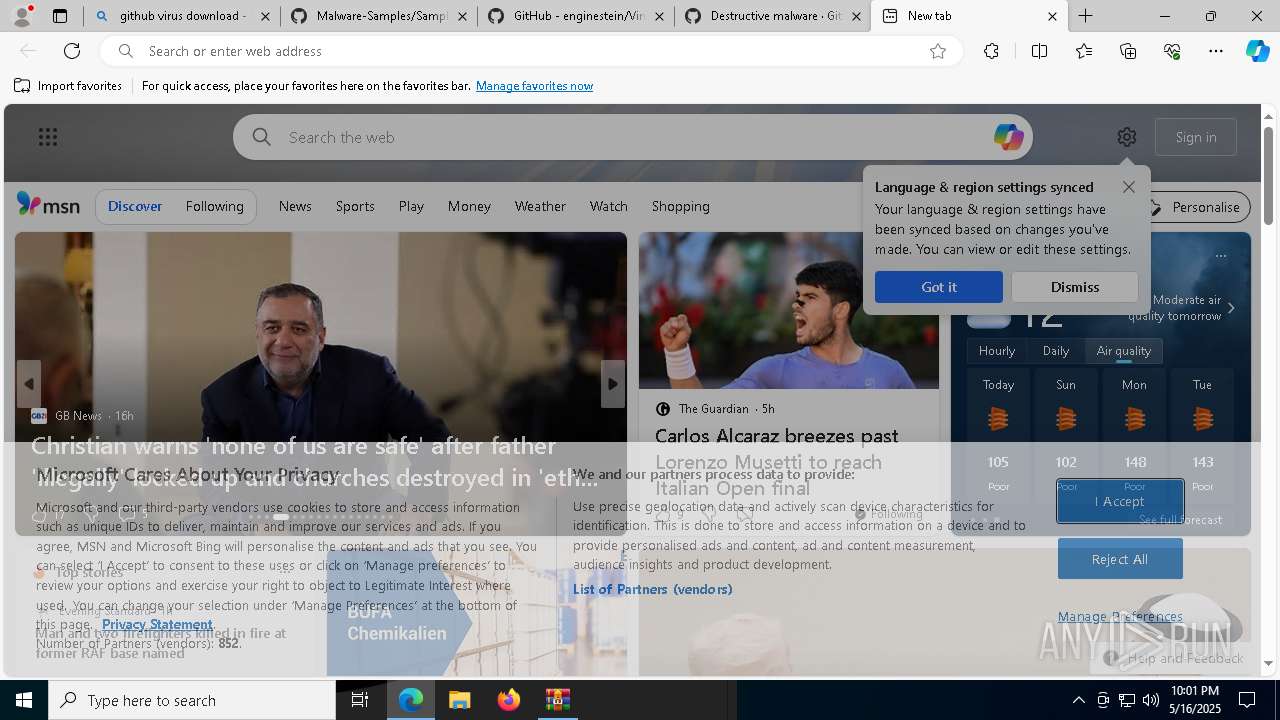This screenshot has height=720, width=1280.
Task: Open Manage Preferences link
Action: (x=1120, y=617)
